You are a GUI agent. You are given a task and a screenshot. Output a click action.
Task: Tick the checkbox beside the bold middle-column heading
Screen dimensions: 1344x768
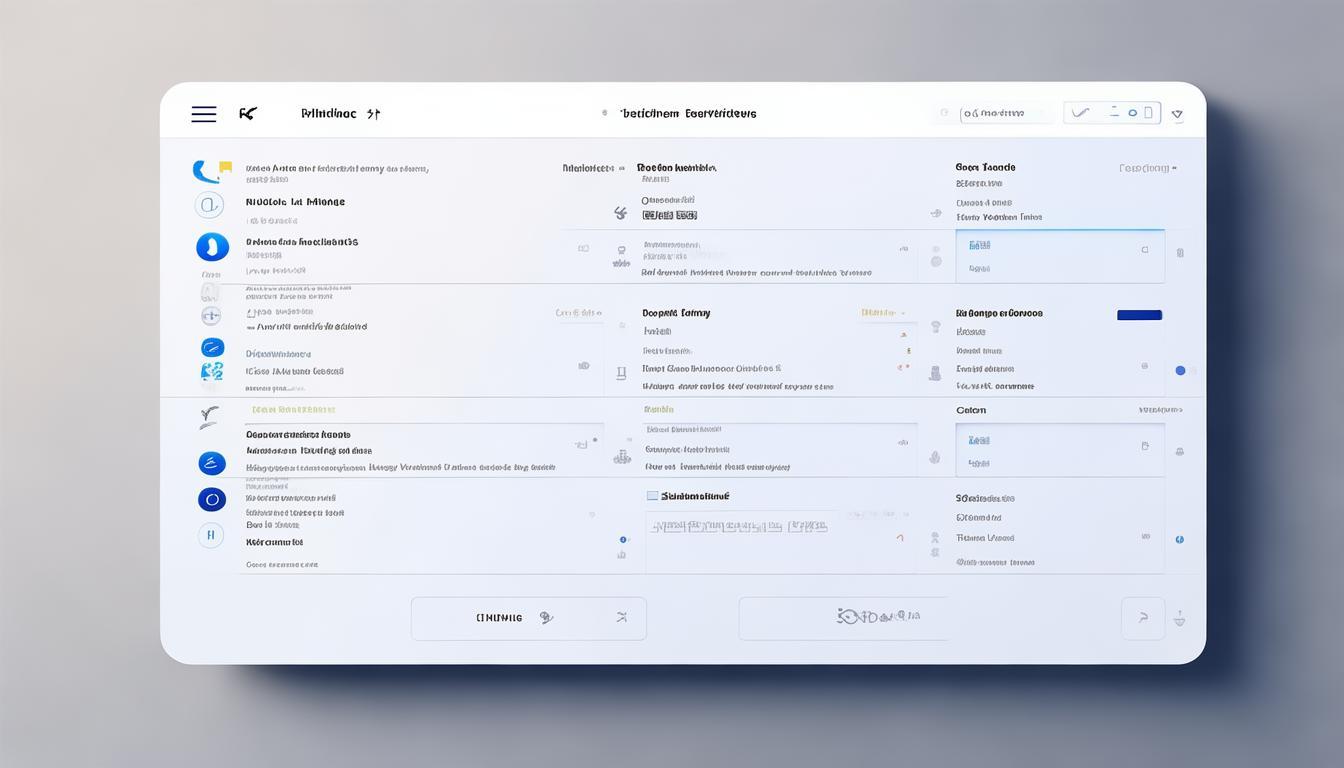coord(652,496)
